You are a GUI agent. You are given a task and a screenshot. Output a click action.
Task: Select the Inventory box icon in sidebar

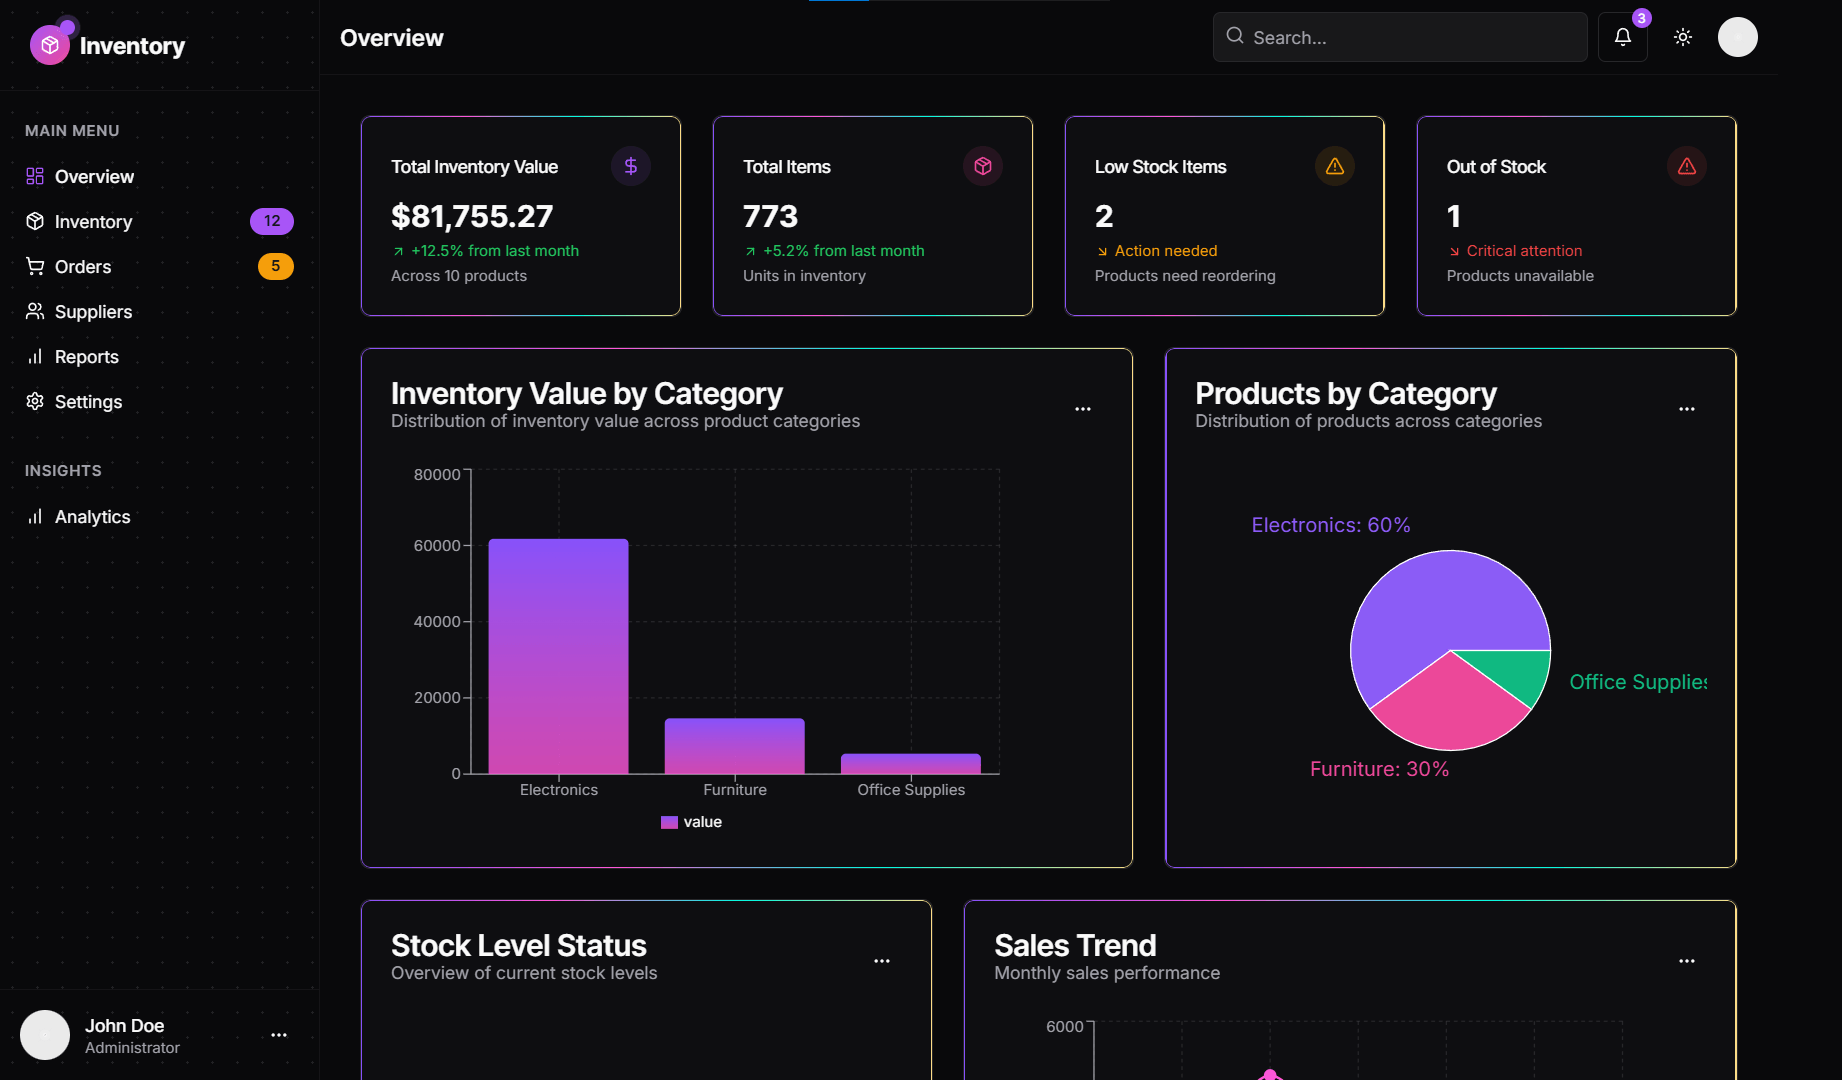coord(35,221)
